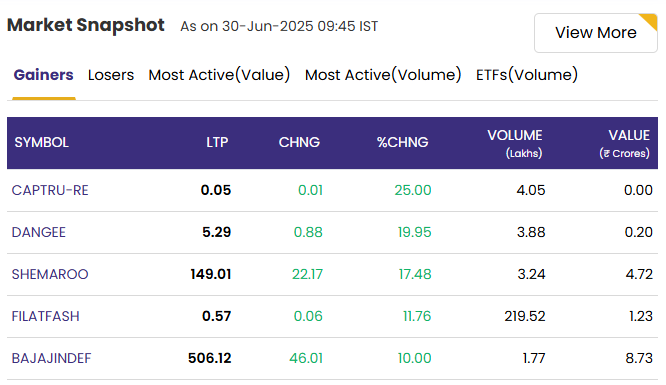Click the VOLUME (Lakhs) column header

pos(515,144)
